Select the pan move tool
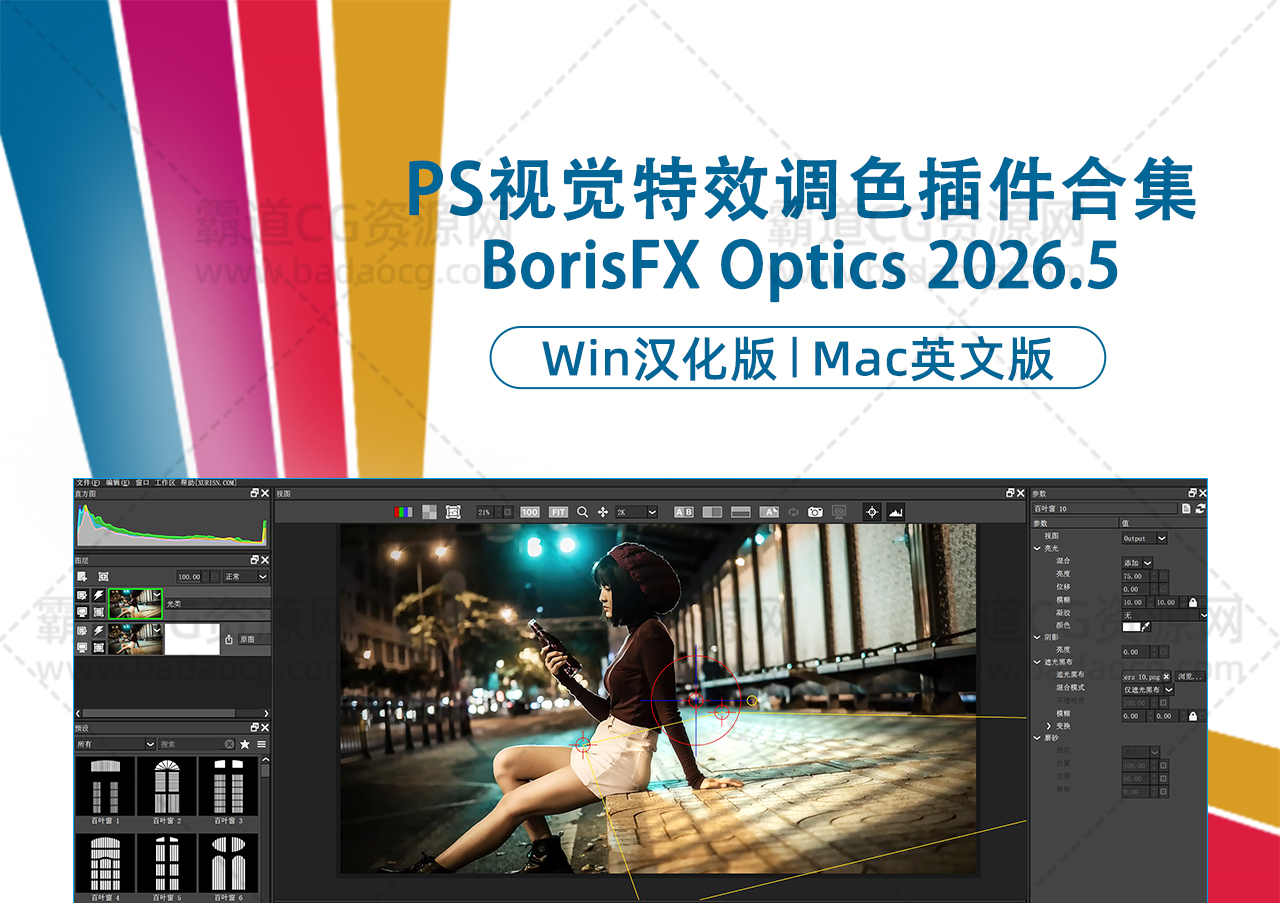 coord(603,512)
